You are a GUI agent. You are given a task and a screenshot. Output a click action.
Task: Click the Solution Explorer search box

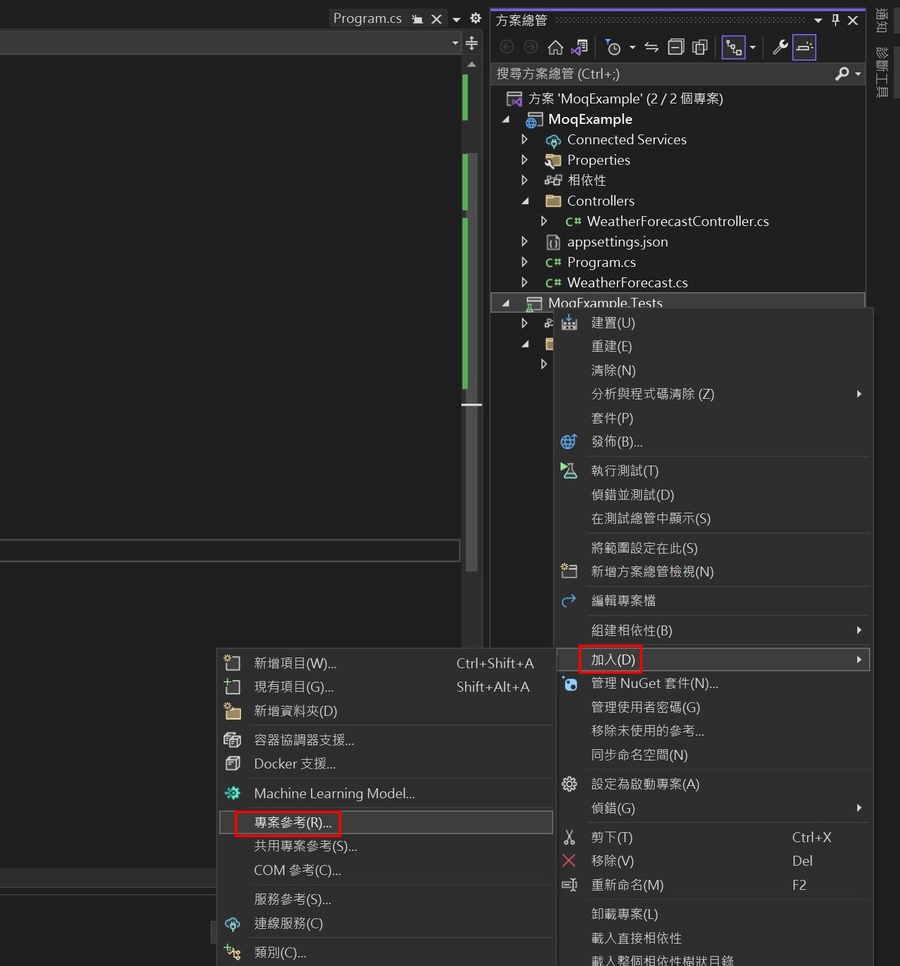pos(660,74)
